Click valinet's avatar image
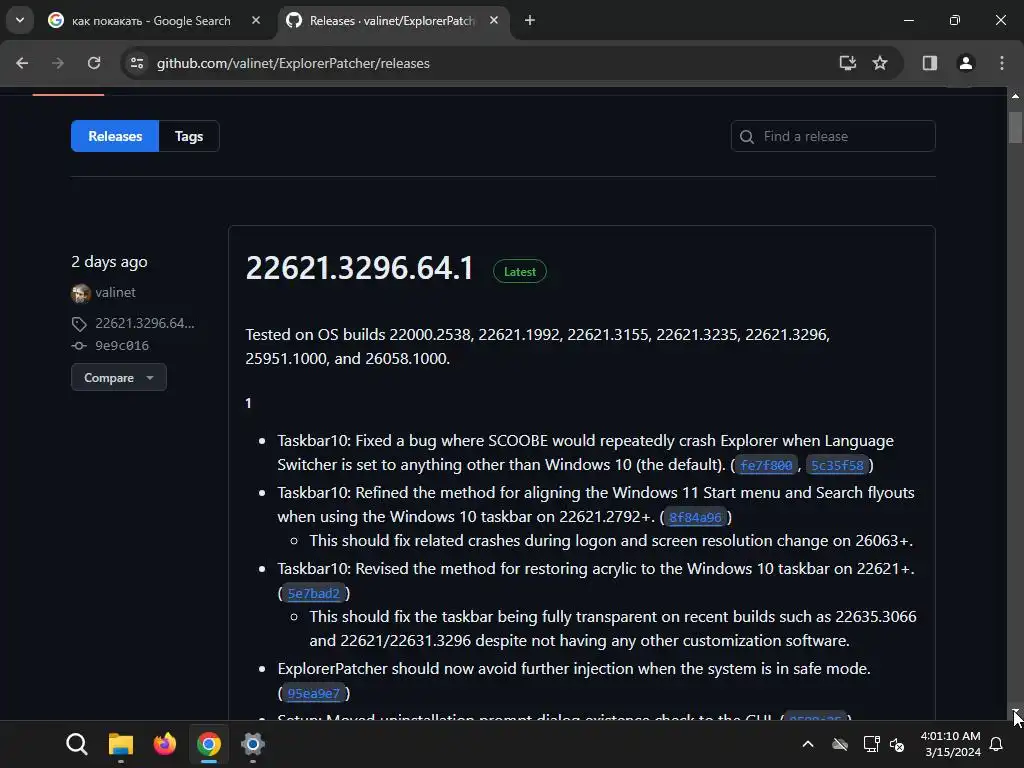 click(x=80, y=293)
